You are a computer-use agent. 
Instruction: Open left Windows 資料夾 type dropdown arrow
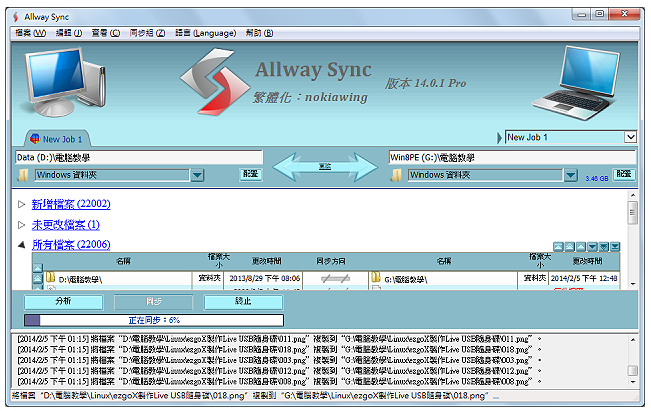(197, 175)
